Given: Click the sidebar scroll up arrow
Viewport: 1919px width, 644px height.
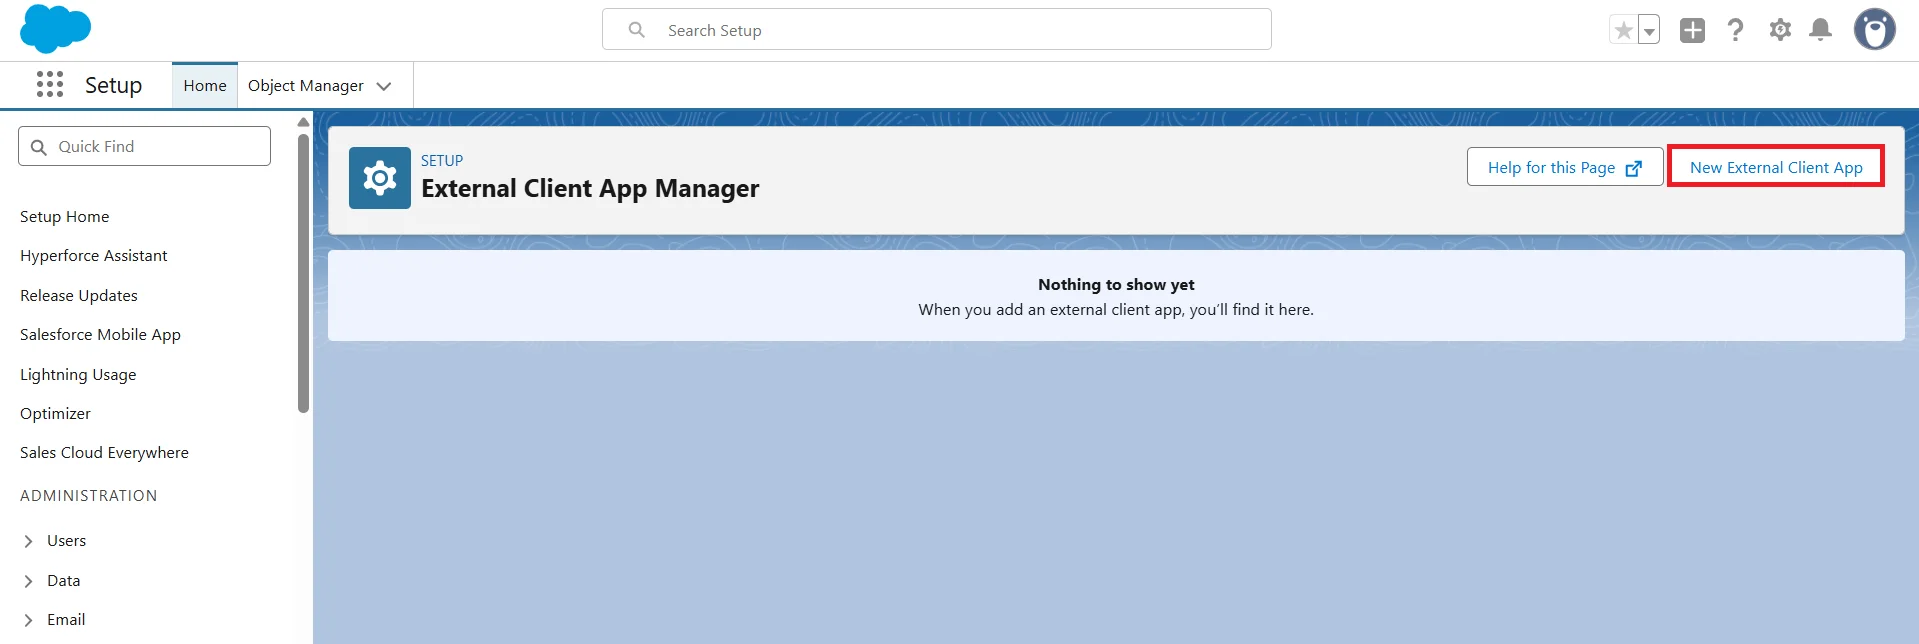Looking at the screenshot, I should coord(303,122).
